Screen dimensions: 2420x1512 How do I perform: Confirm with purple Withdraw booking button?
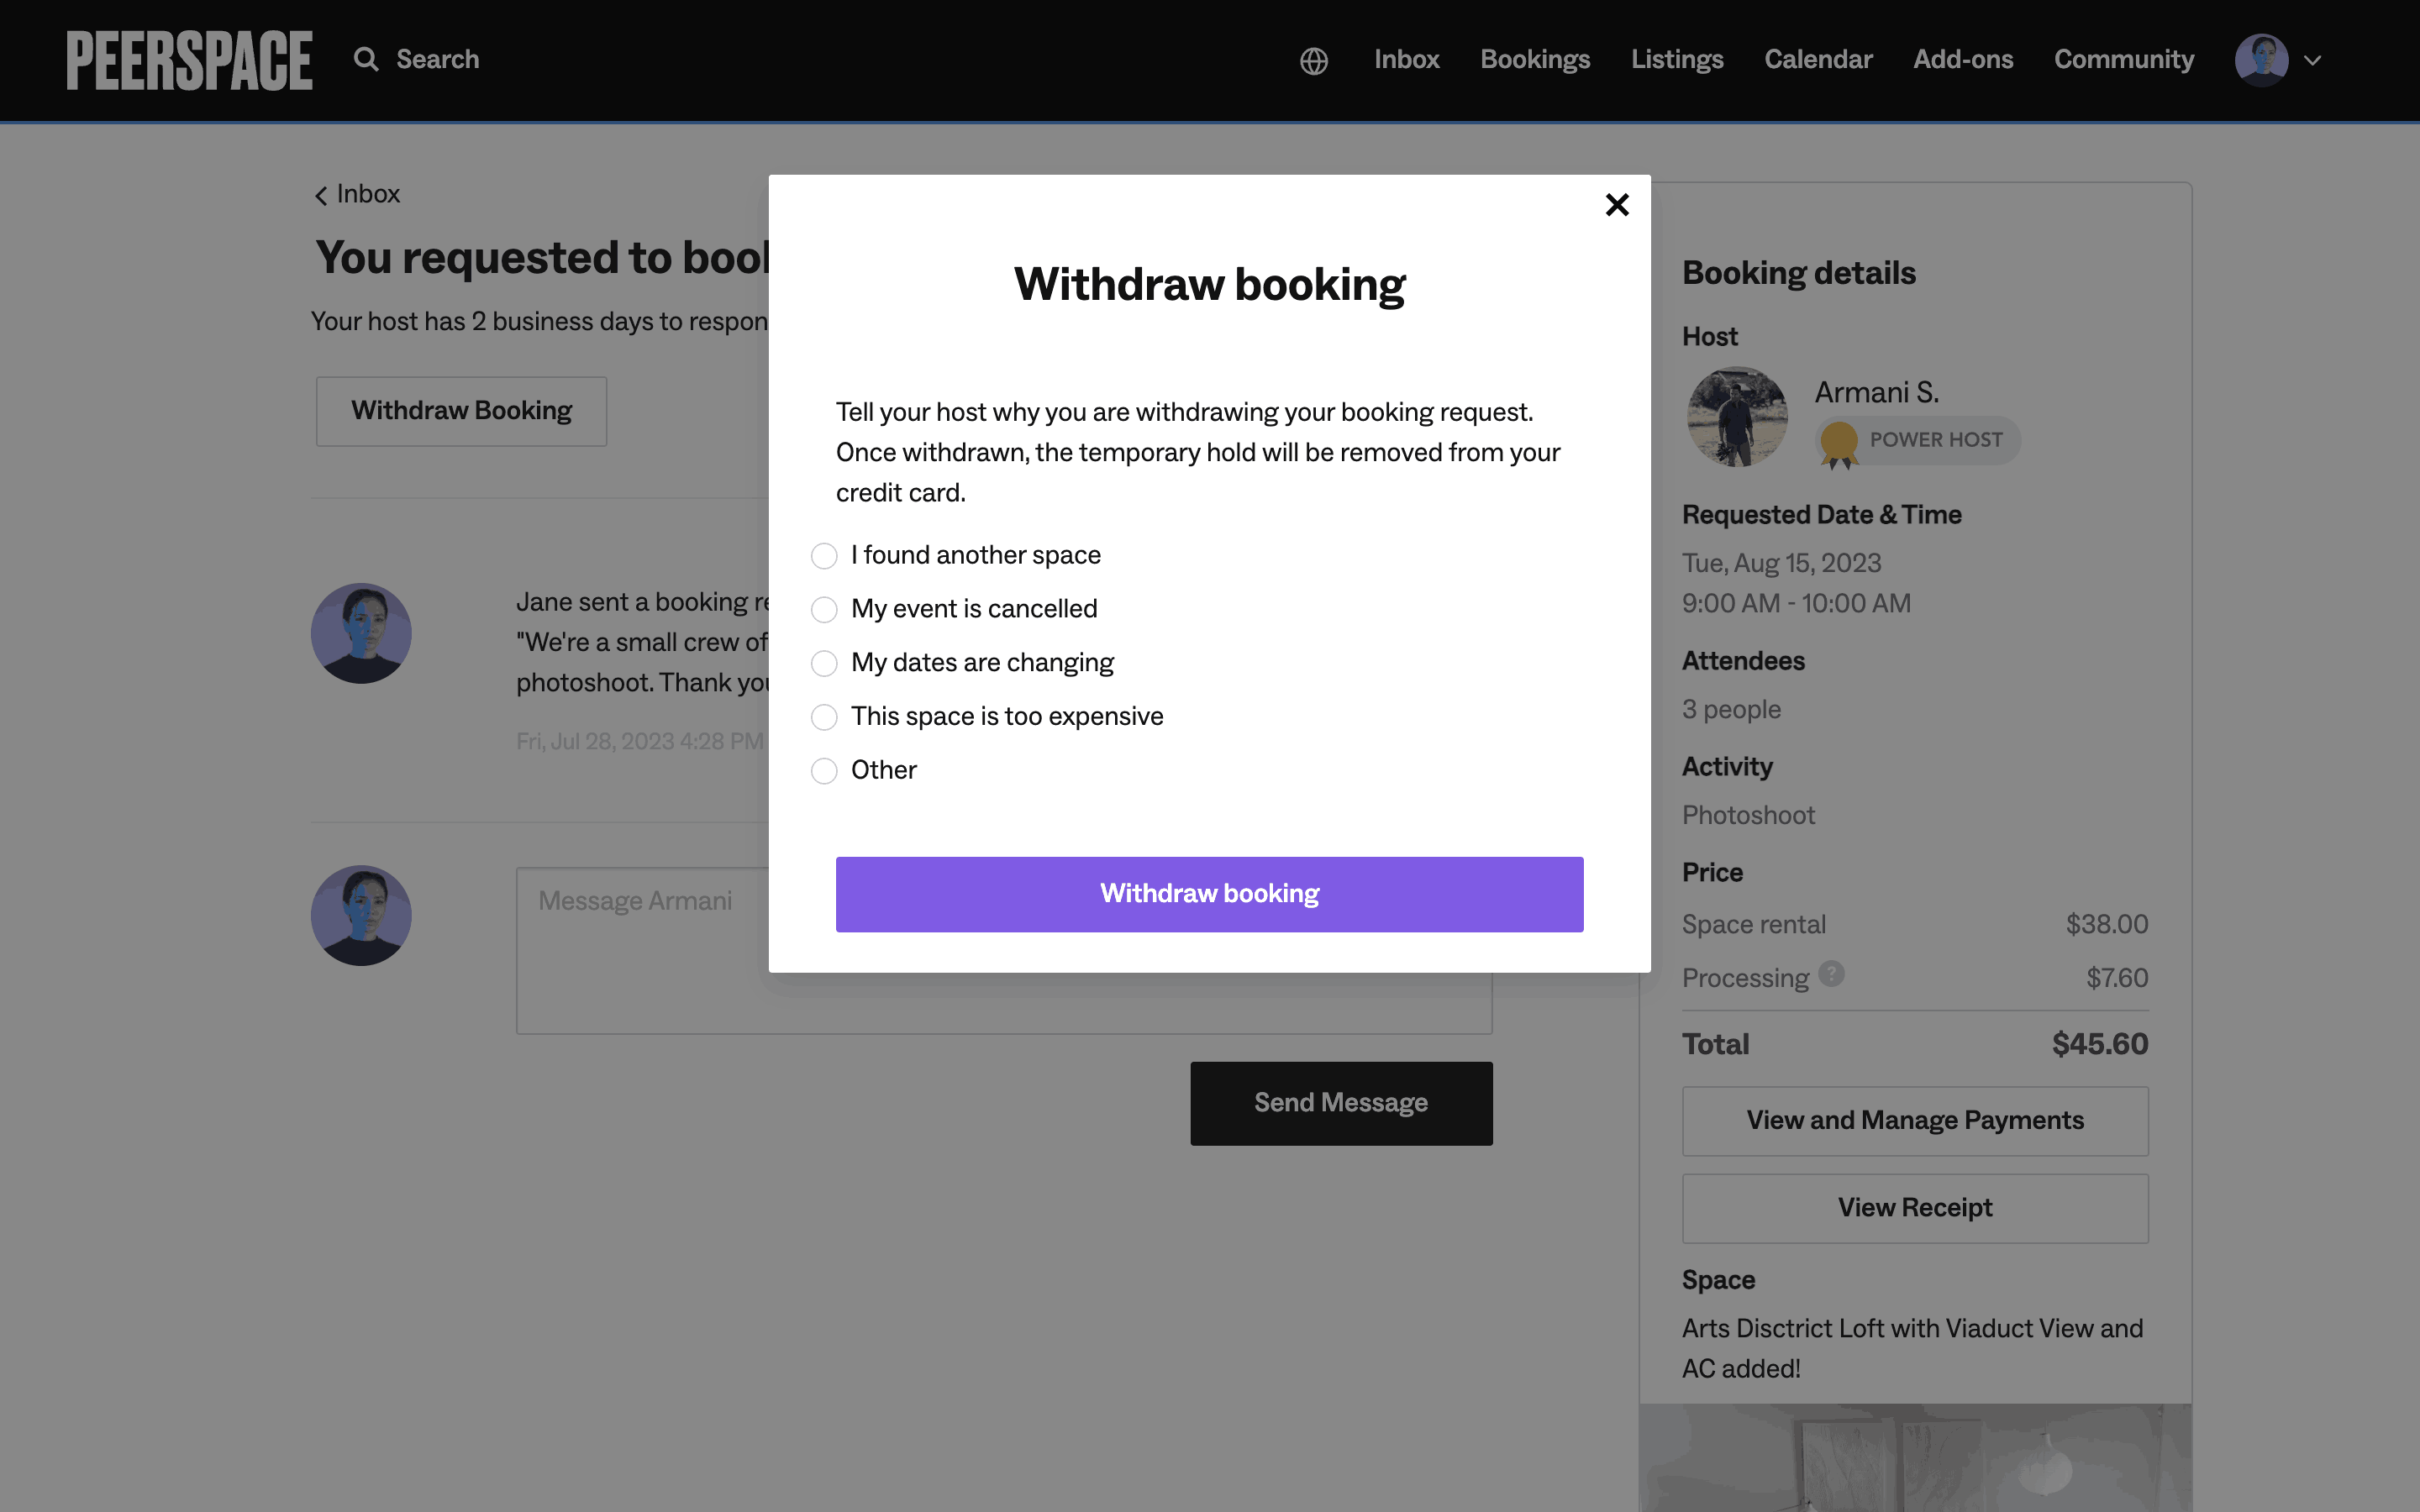point(1209,894)
